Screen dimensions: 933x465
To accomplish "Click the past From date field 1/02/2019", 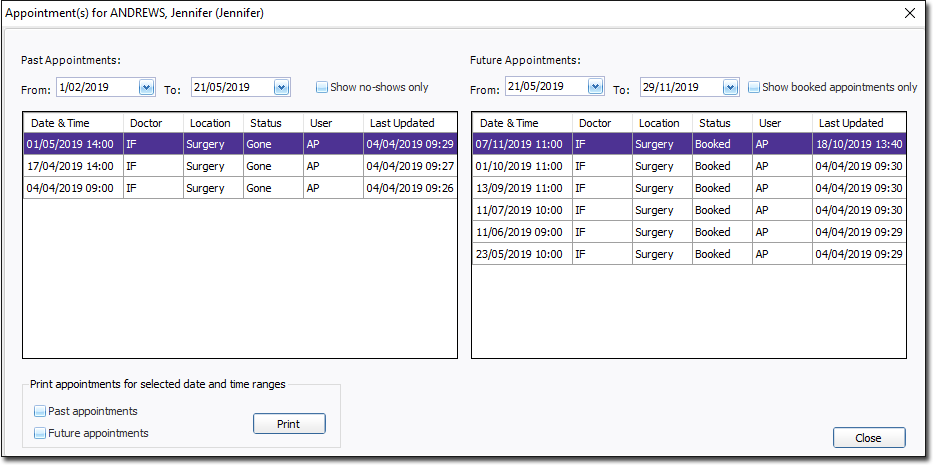I will [96, 88].
